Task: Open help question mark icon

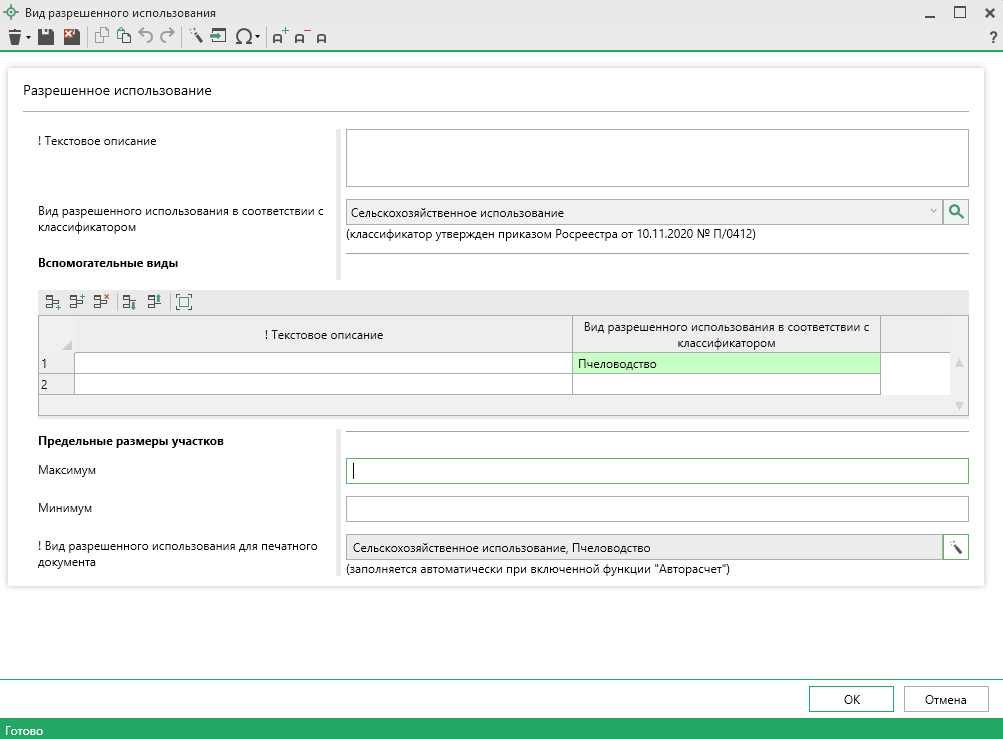Action: (992, 38)
